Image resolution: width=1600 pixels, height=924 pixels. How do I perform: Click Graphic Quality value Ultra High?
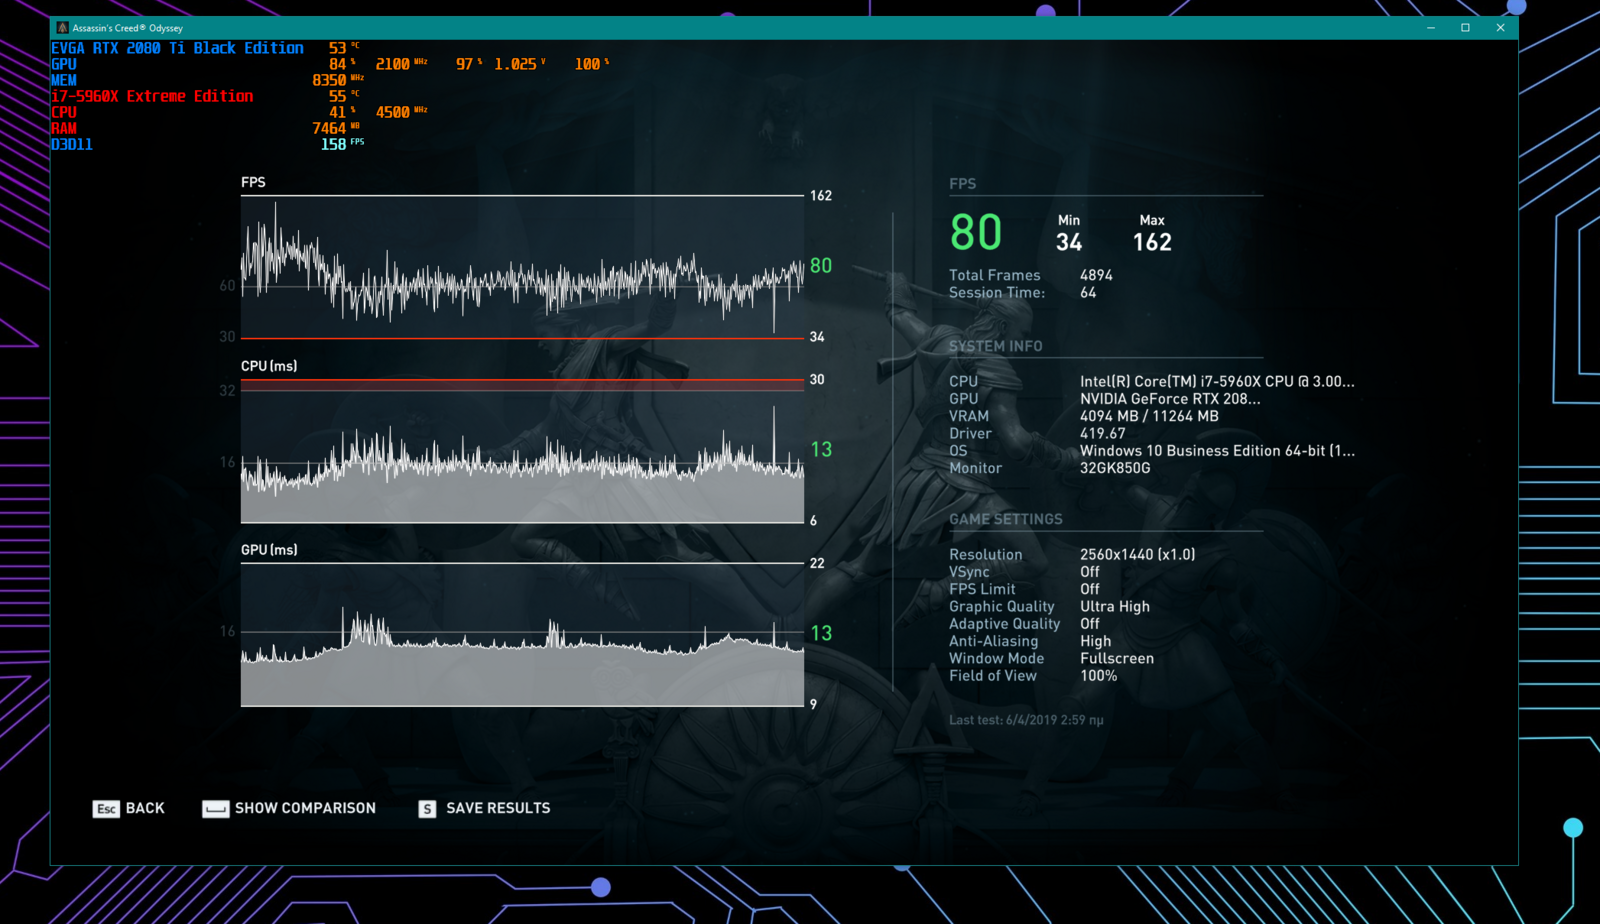click(x=1115, y=606)
